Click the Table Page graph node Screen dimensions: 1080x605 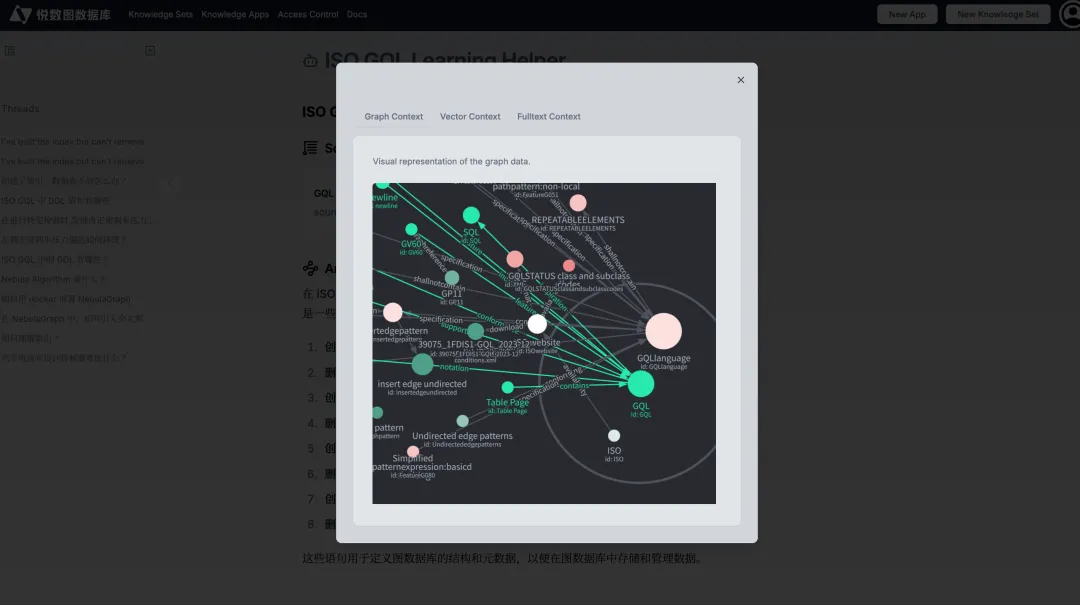click(507, 387)
